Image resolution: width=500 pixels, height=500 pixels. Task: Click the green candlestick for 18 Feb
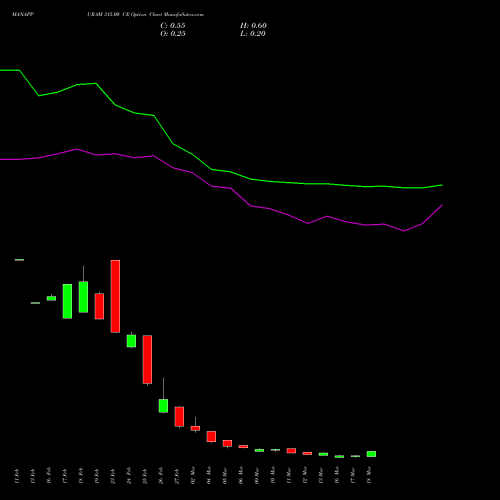coord(83,297)
